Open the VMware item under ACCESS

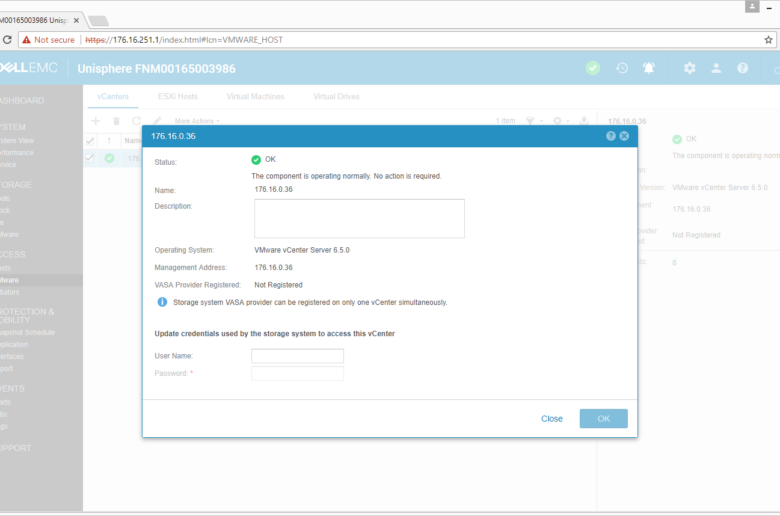coord(9,280)
